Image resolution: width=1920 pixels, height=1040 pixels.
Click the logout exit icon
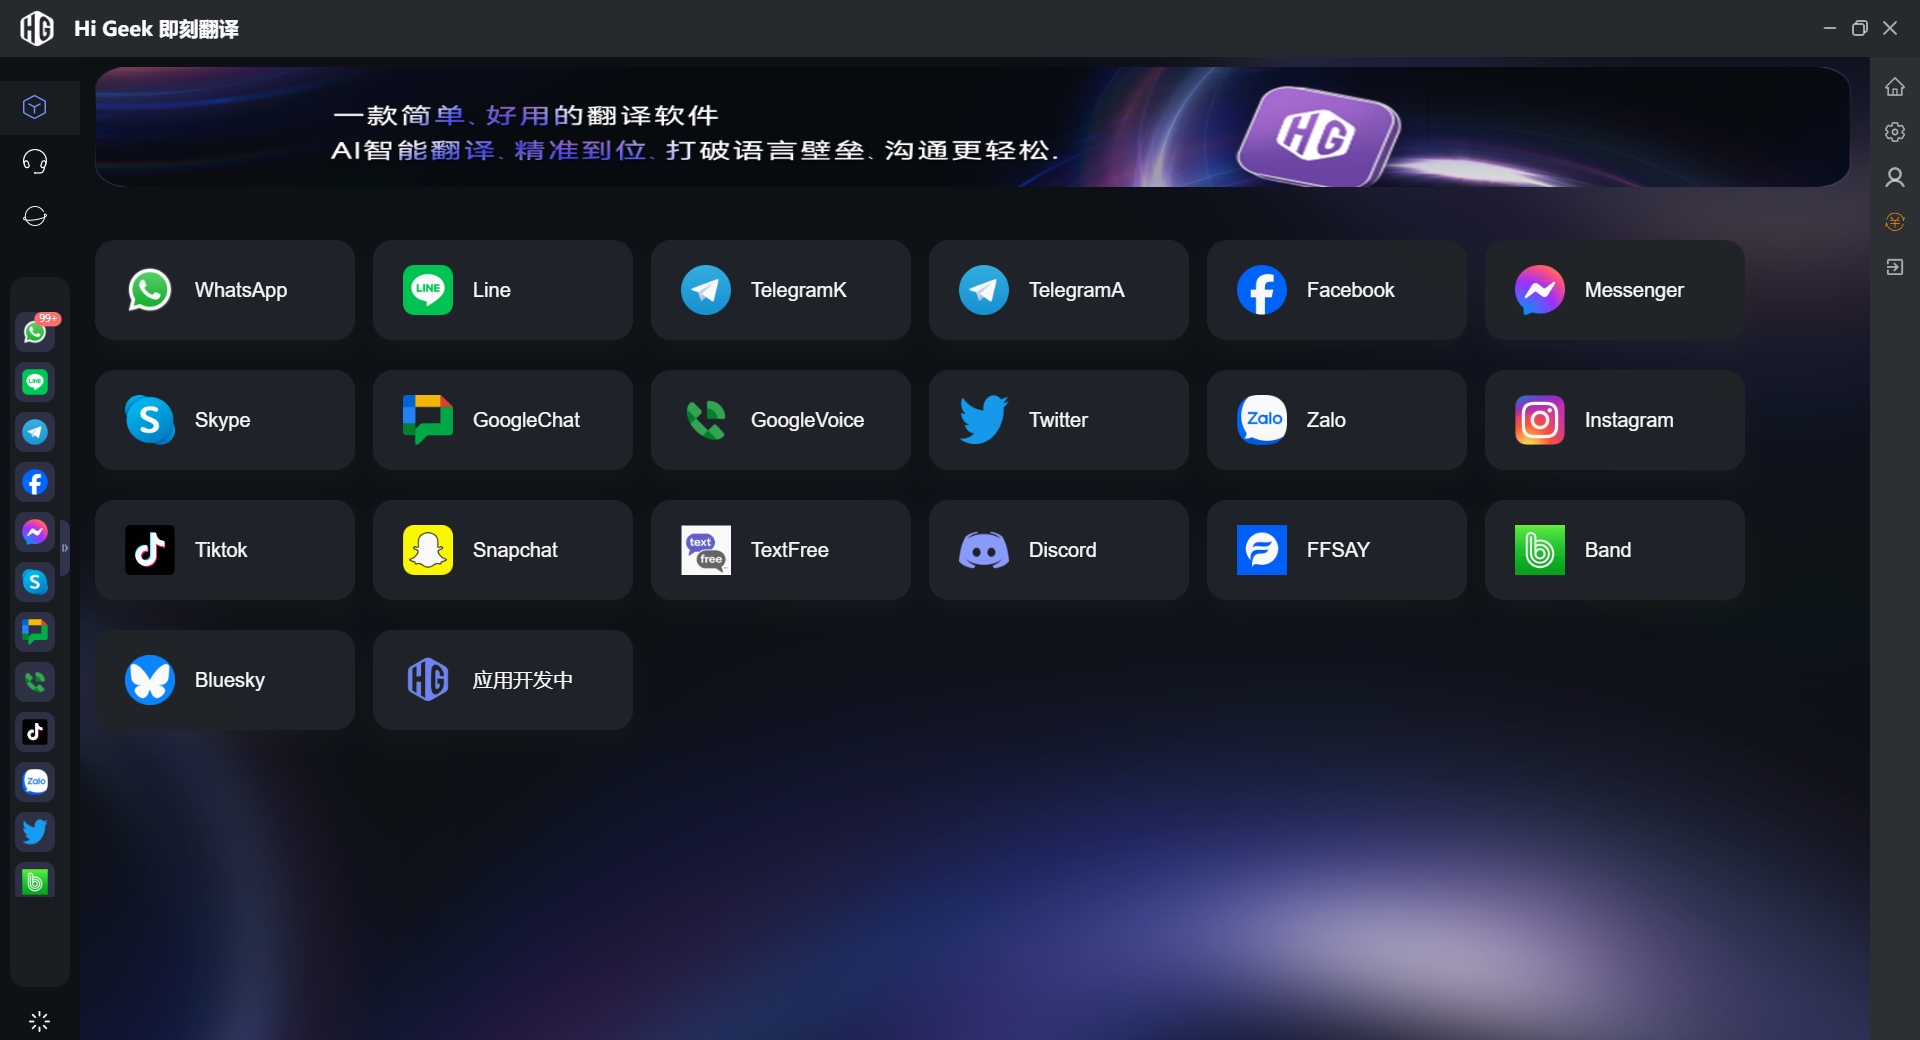pyautogui.click(x=1894, y=267)
